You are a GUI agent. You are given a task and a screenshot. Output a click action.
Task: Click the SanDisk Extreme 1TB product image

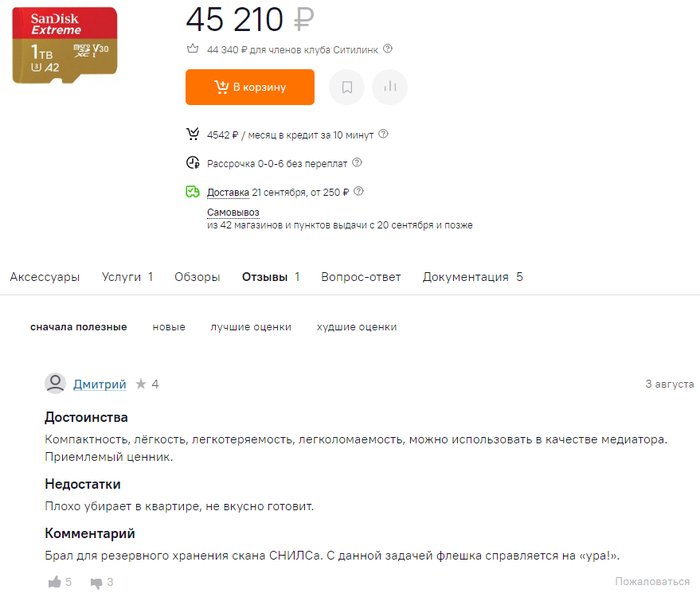coord(65,45)
